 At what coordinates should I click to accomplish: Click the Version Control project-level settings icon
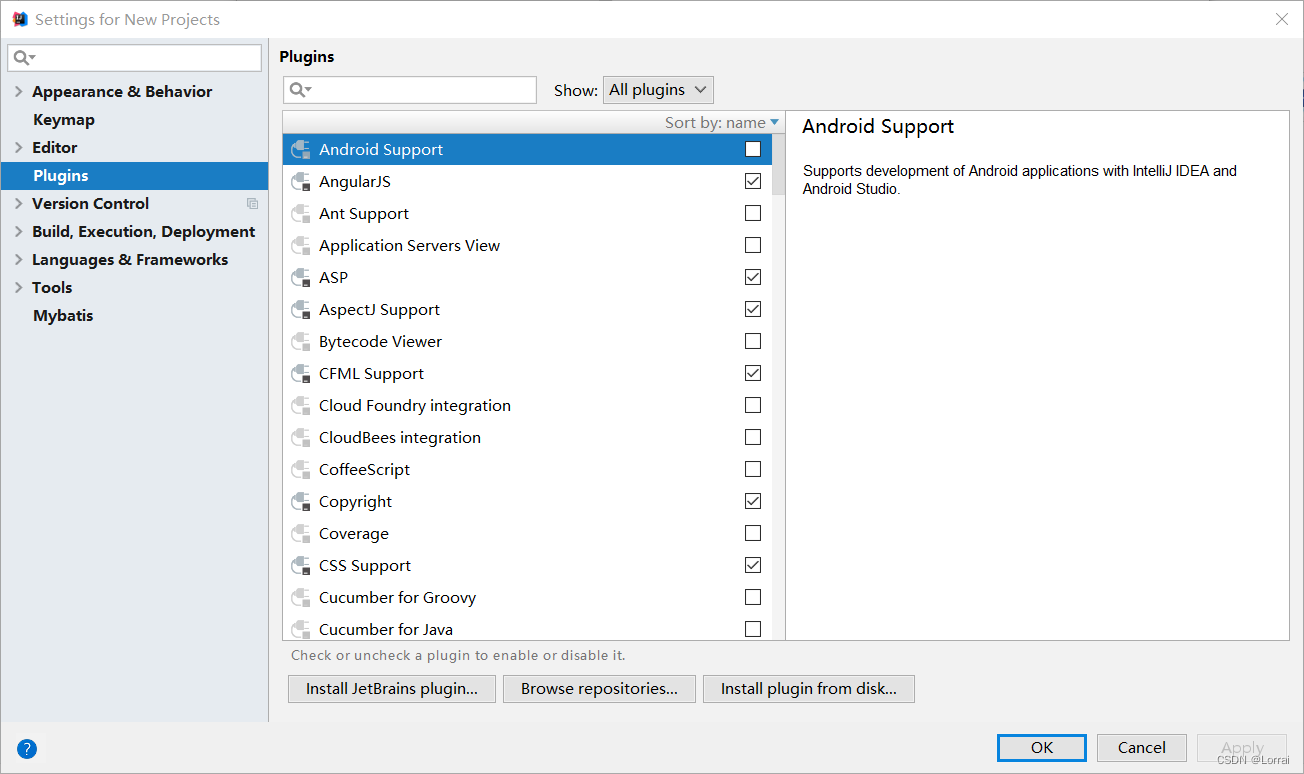pyautogui.click(x=252, y=204)
